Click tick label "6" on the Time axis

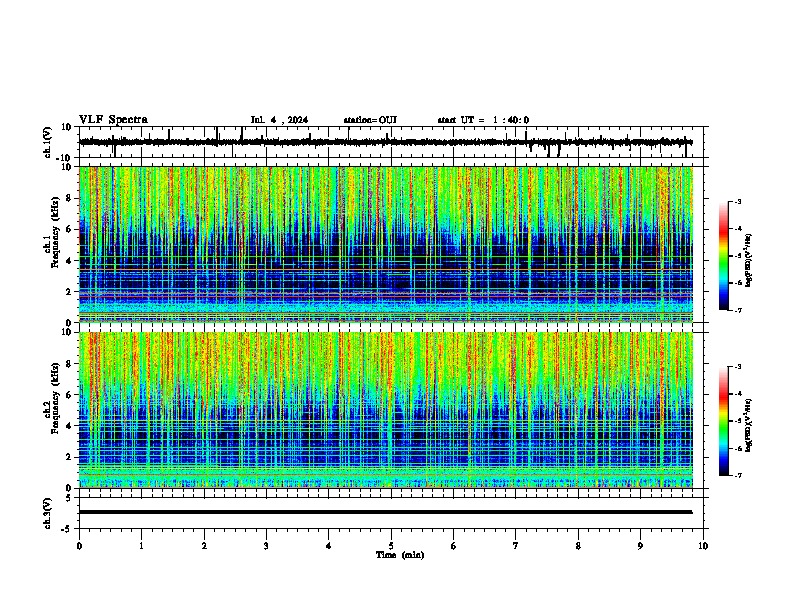pyautogui.click(x=454, y=546)
